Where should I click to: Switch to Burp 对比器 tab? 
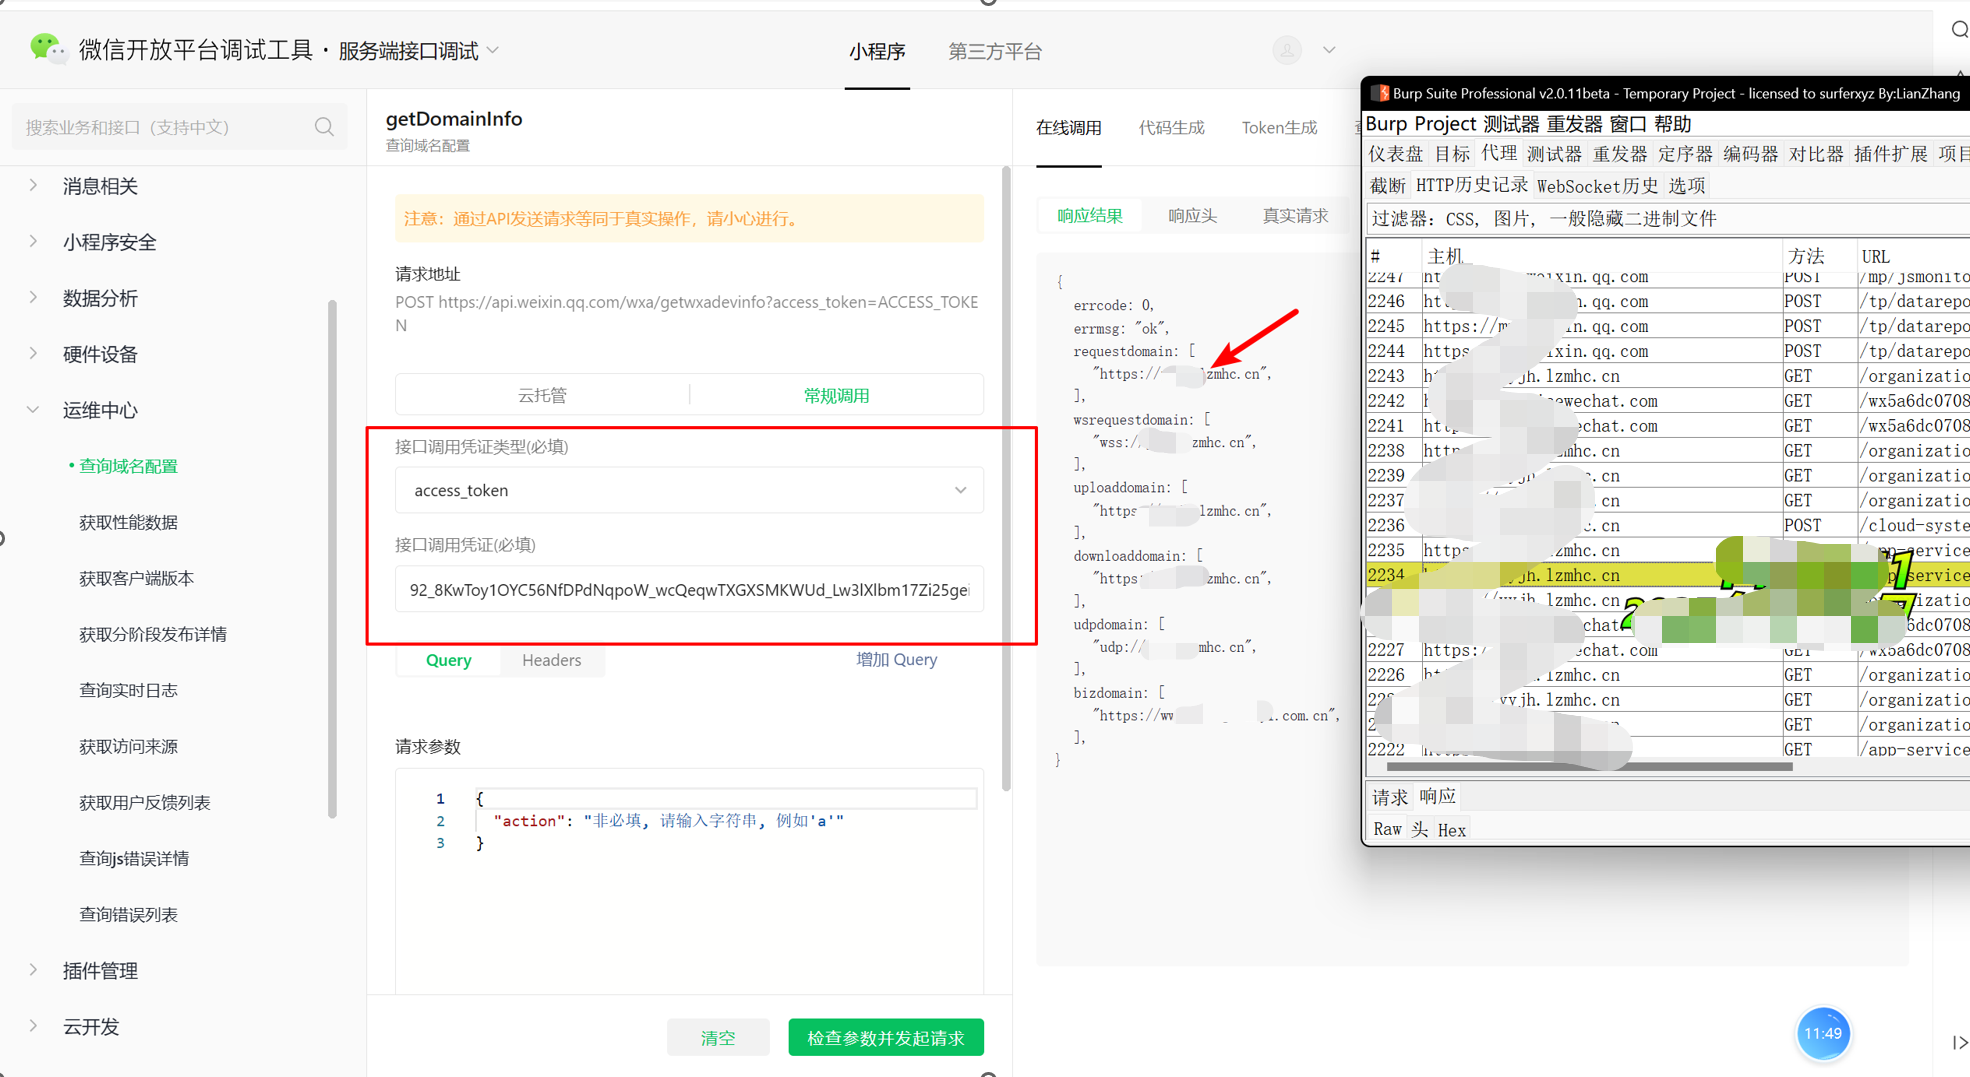1816,154
